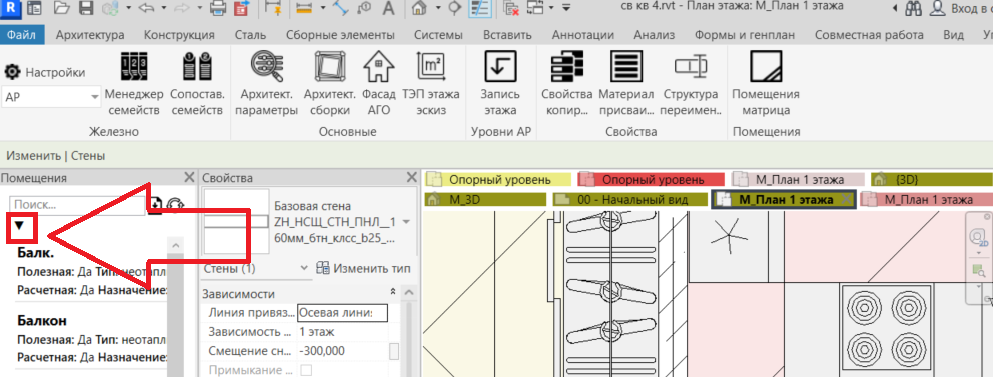Select the Балк. room entry
The width and height of the screenshot is (993, 377).
[x=92, y=271]
